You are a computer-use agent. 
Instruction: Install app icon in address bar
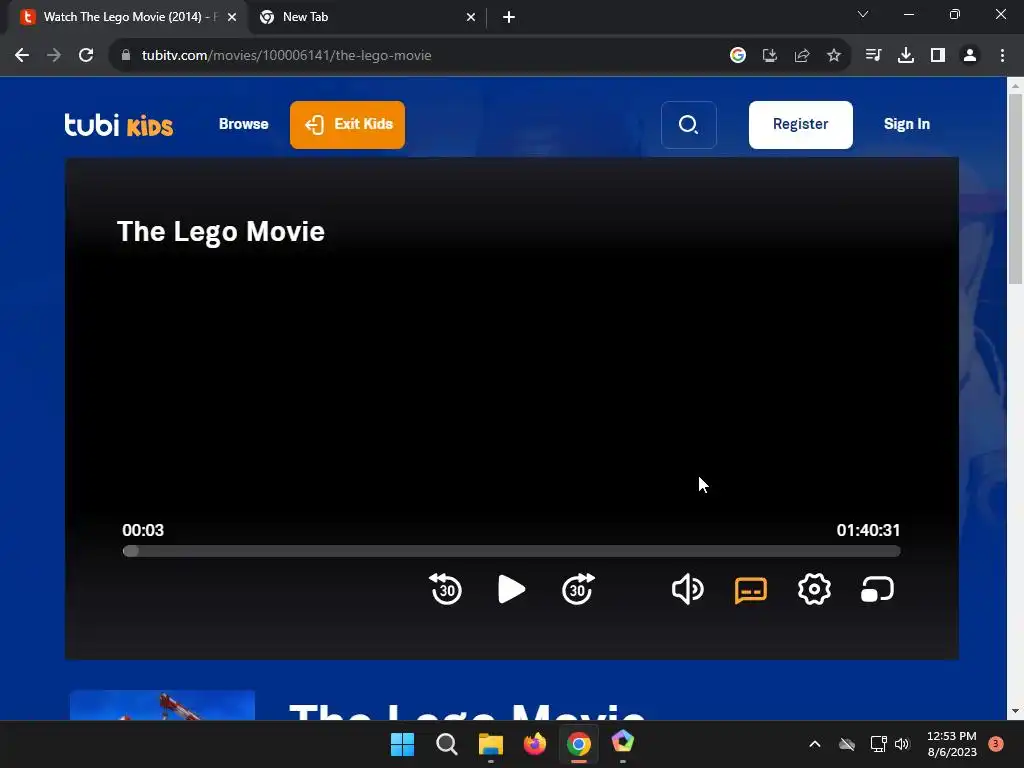770,56
